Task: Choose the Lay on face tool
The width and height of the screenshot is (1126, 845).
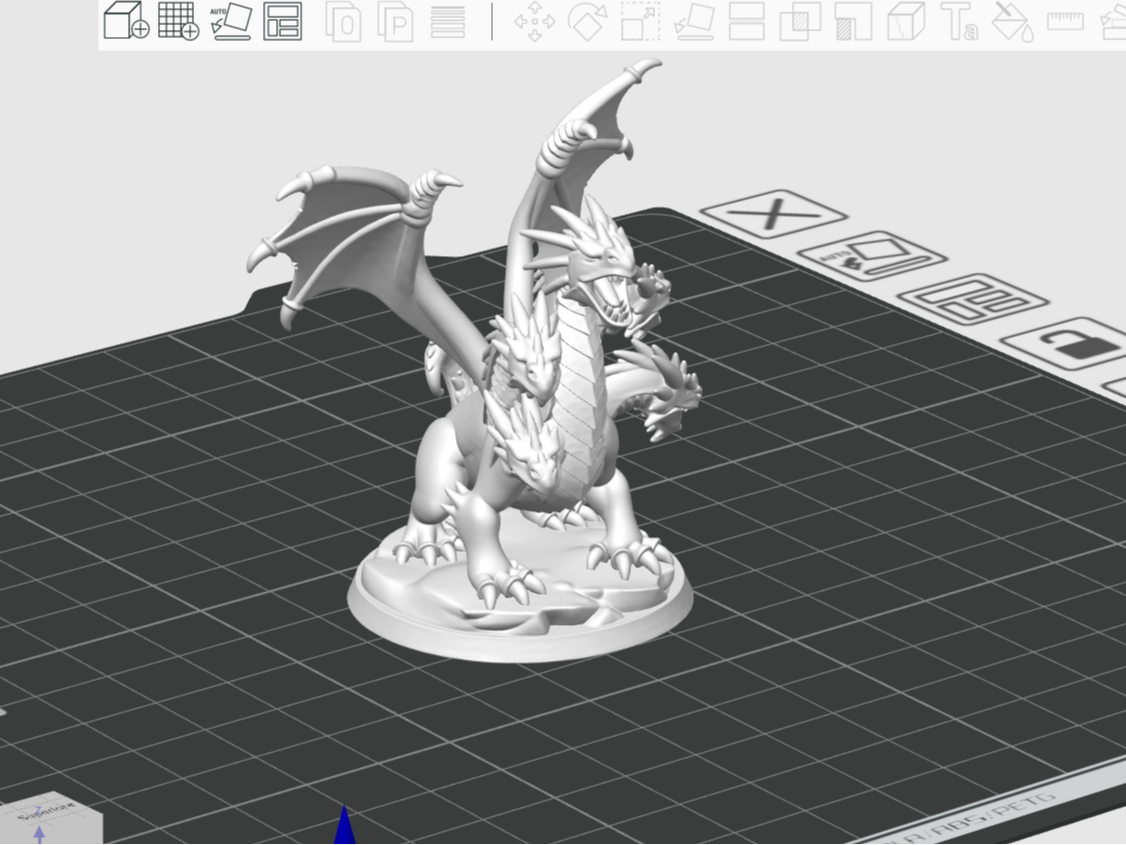Action: click(x=694, y=22)
